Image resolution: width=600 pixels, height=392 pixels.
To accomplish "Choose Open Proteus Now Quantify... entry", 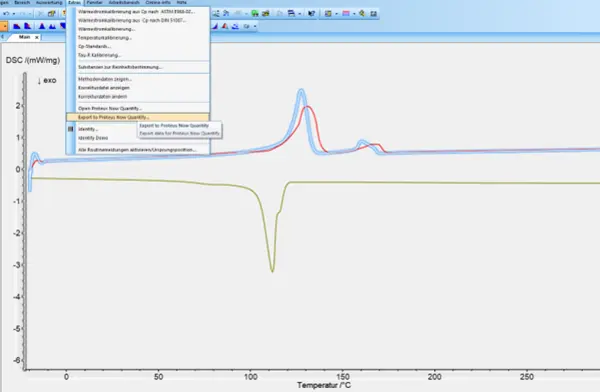I will [x=138, y=108].
